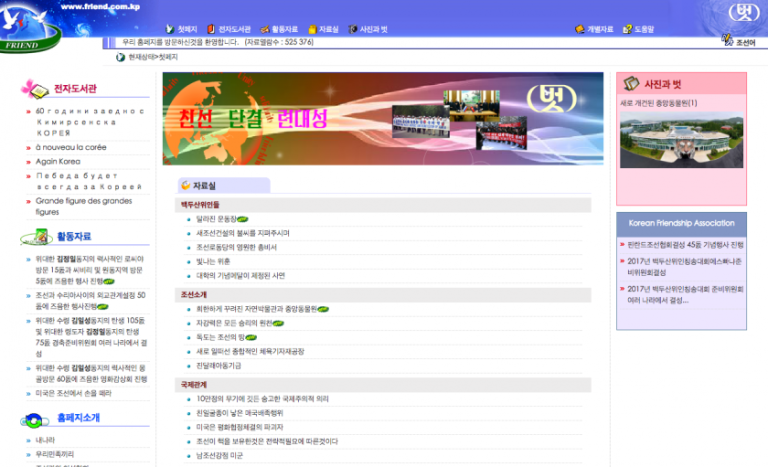Open the 탄생 105돐 준비위원회 activity item

point(91,337)
